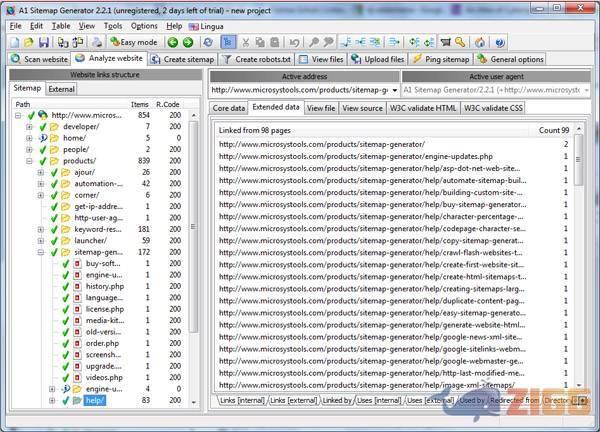This screenshot has height=432, width=600.
Task: Open the Options menu
Action: coord(144,26)
